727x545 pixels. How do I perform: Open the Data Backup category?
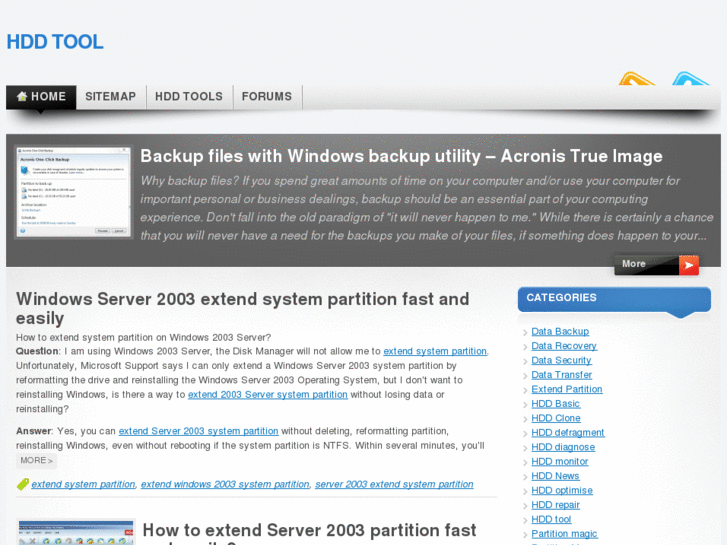(x=560, y=332)
